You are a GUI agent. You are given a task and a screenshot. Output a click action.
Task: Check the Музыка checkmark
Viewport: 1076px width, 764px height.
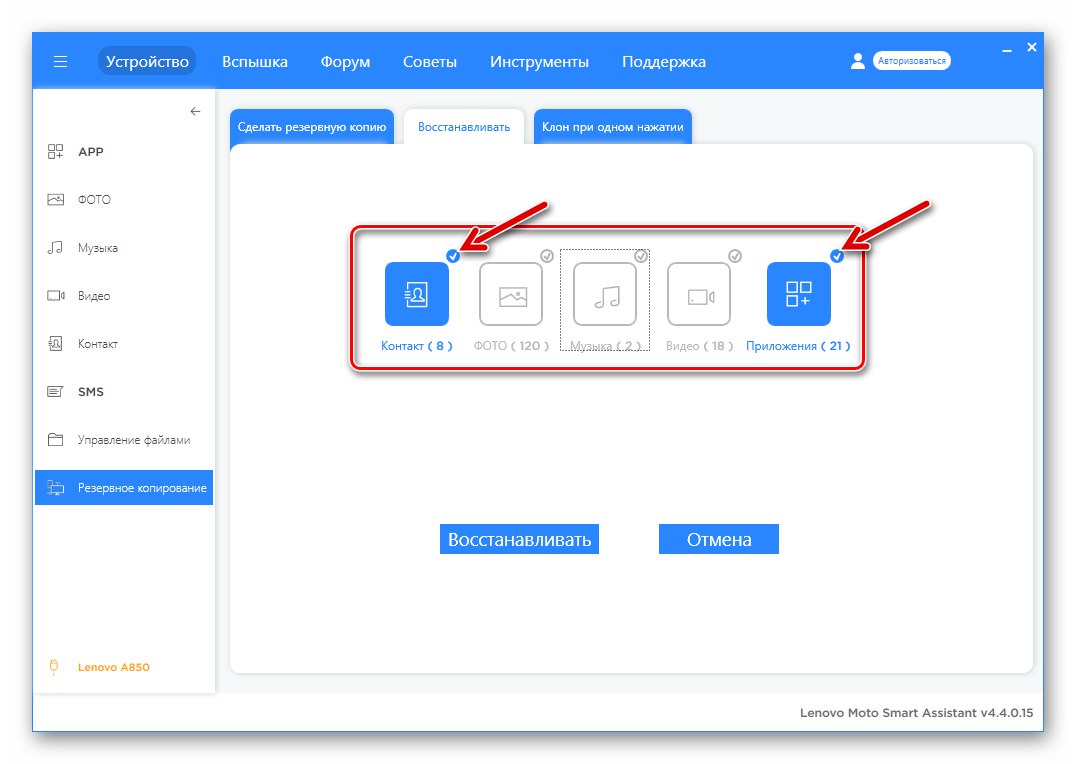coord(641,256)
